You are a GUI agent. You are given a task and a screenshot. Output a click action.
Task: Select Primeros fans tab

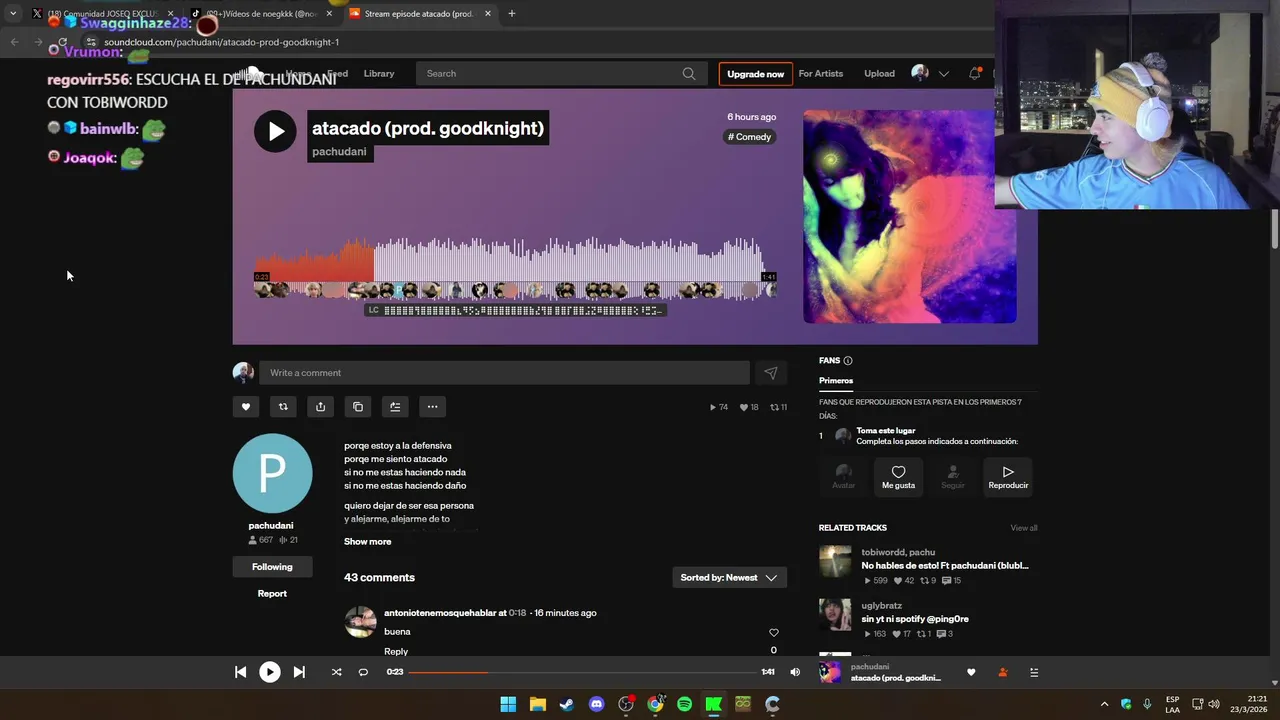coord(836,381)
